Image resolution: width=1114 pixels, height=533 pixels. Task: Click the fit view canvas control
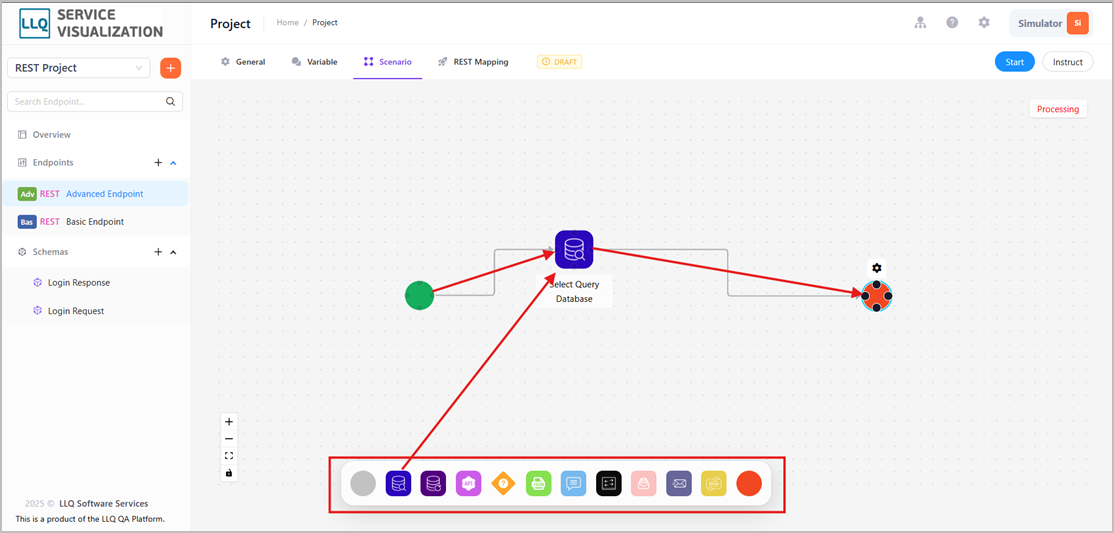[x=229, y=456]
